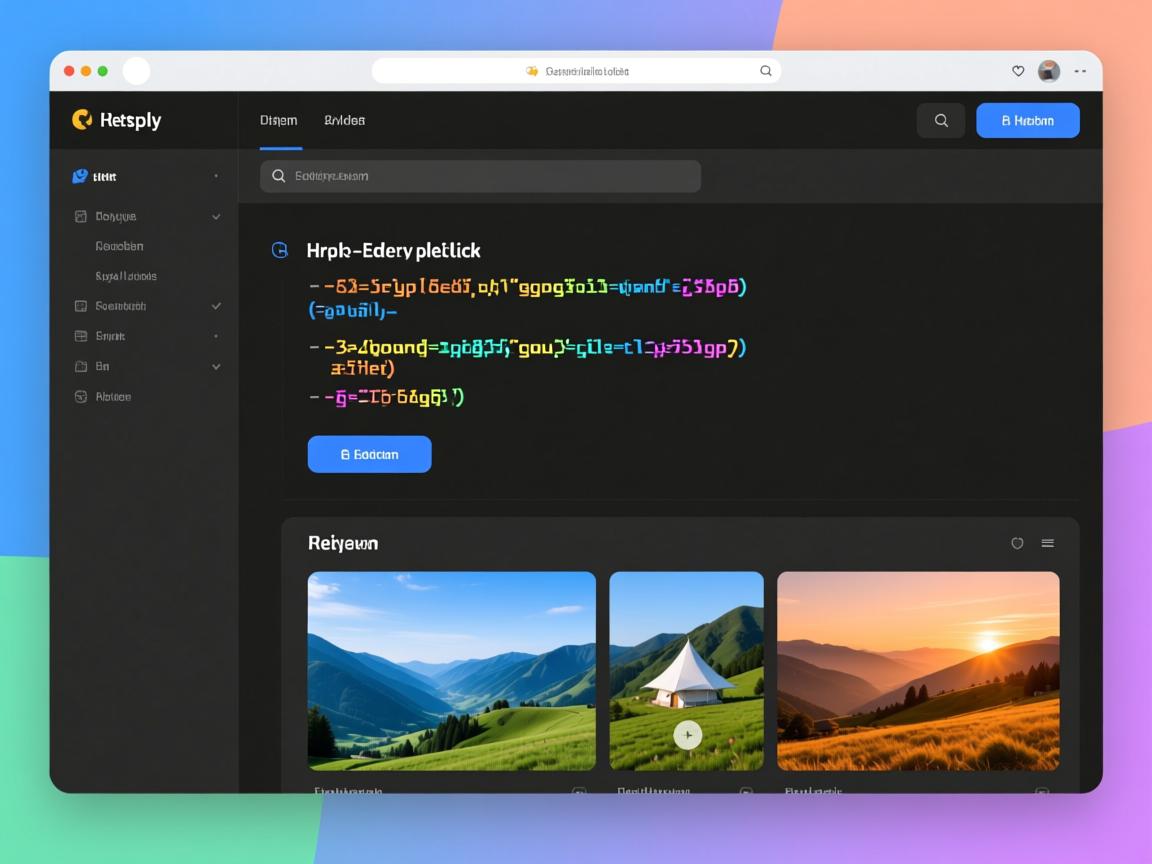
Task: Click the blue button below the code block
Action: click(x=369, y=454)
